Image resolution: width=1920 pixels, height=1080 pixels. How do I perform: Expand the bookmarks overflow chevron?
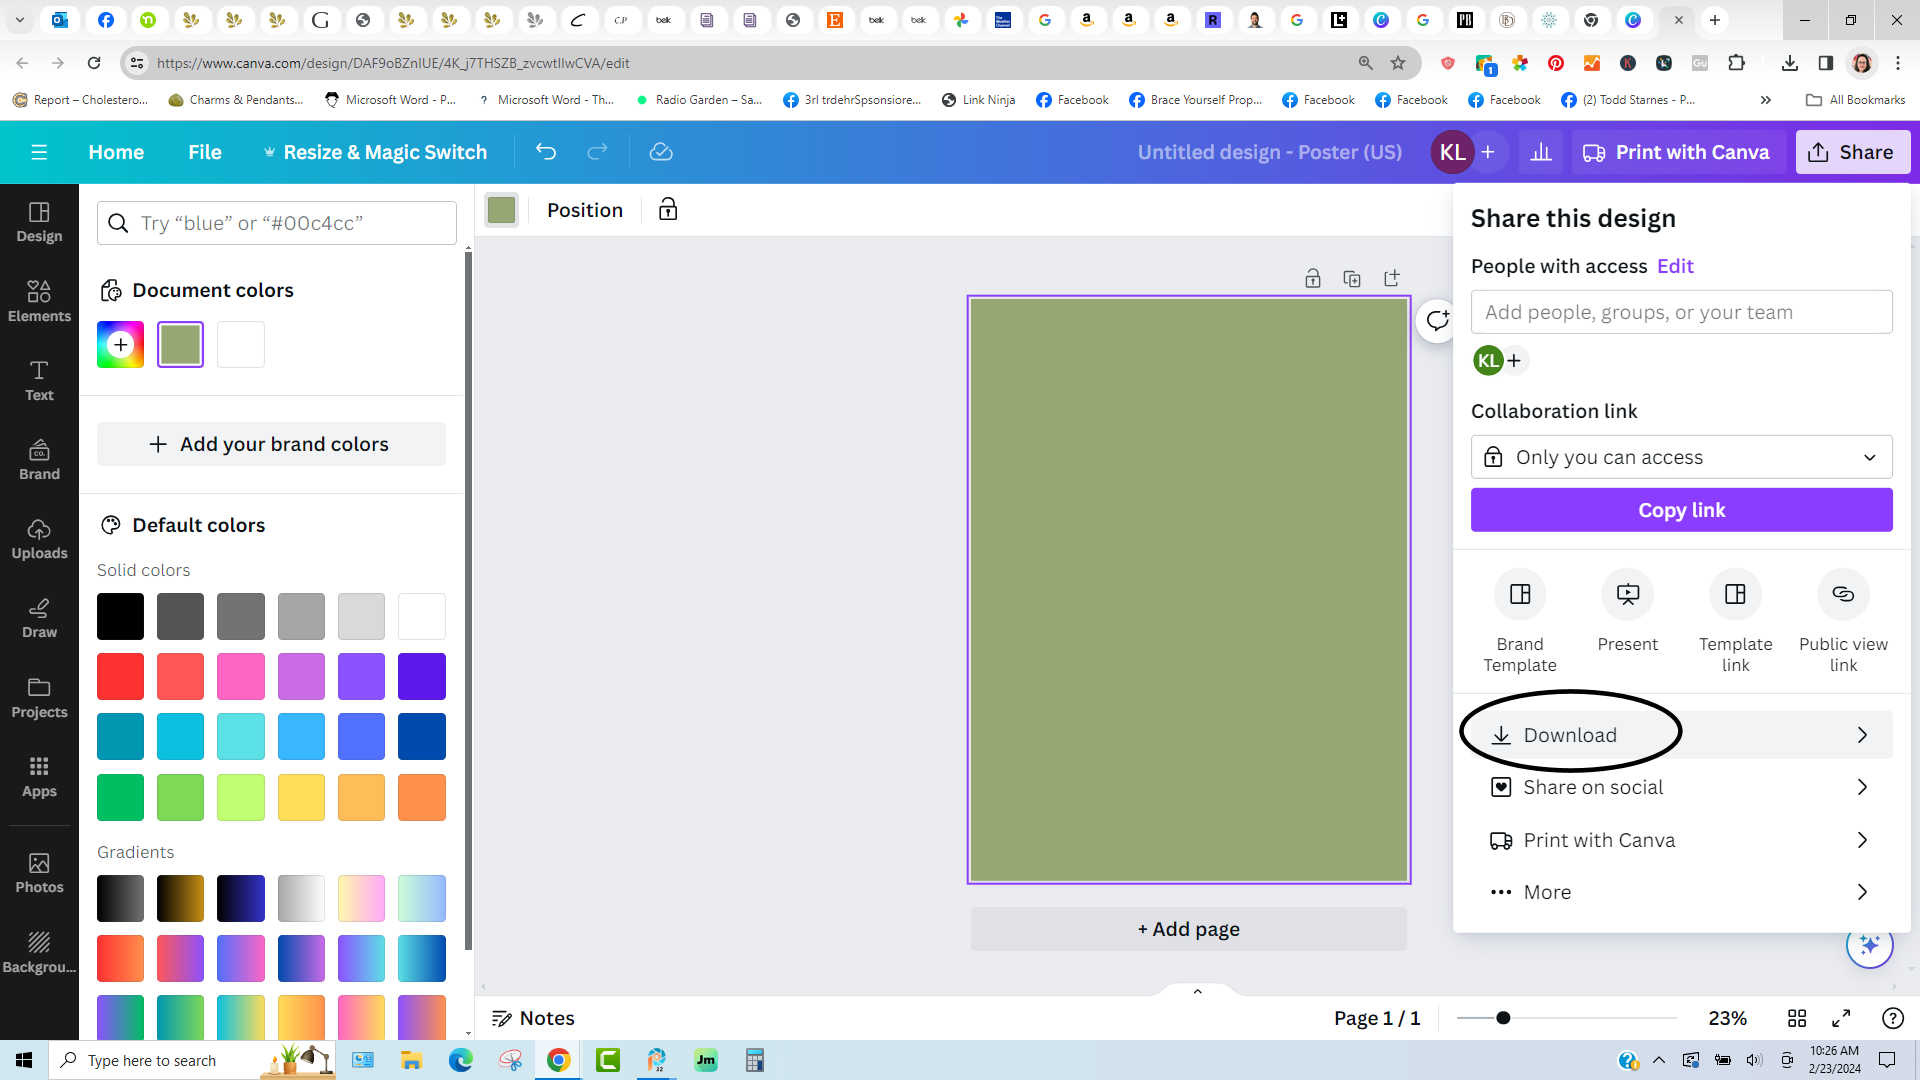pyautogui.click(x=1766, y=100)
